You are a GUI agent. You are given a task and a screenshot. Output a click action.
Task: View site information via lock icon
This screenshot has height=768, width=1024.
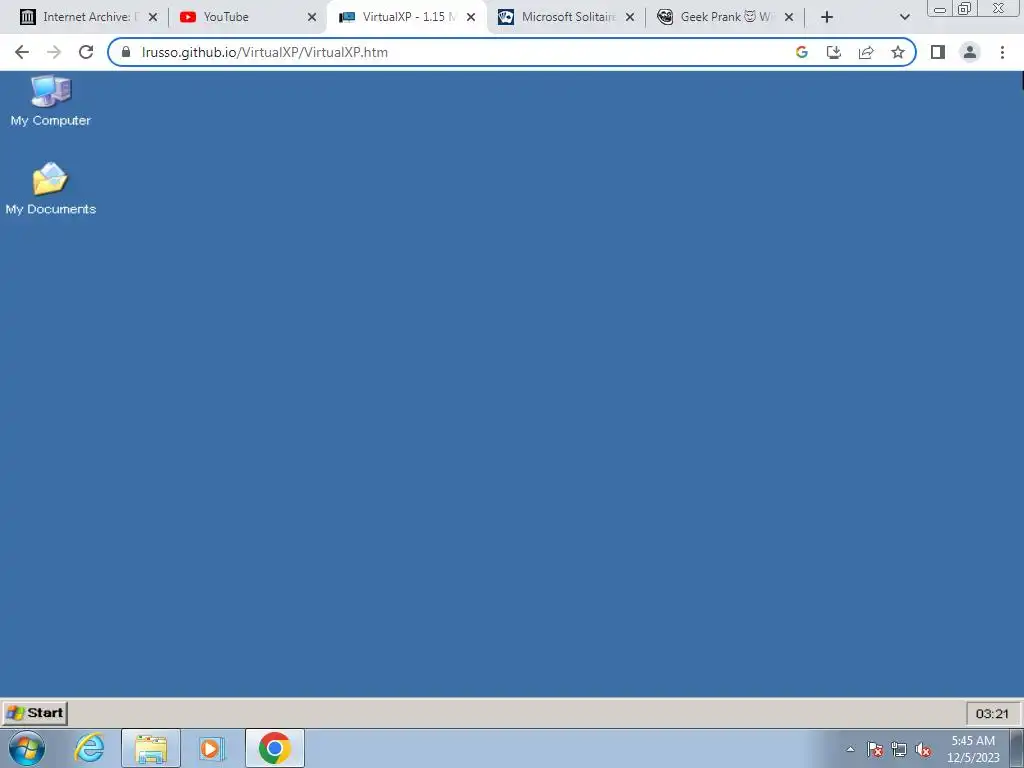pos(126,52)
